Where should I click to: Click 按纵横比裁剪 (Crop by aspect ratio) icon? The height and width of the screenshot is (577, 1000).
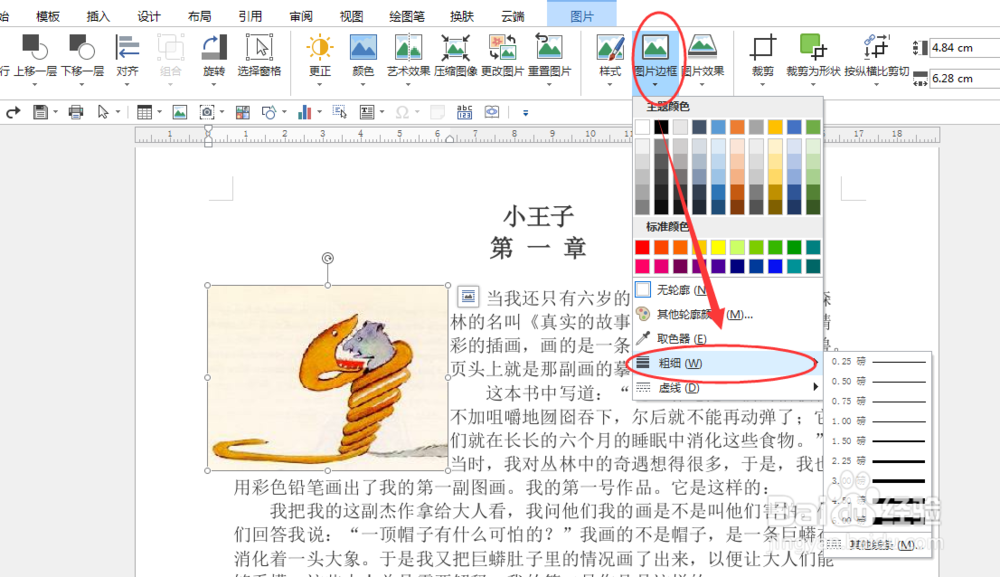[x=876, y=47]
